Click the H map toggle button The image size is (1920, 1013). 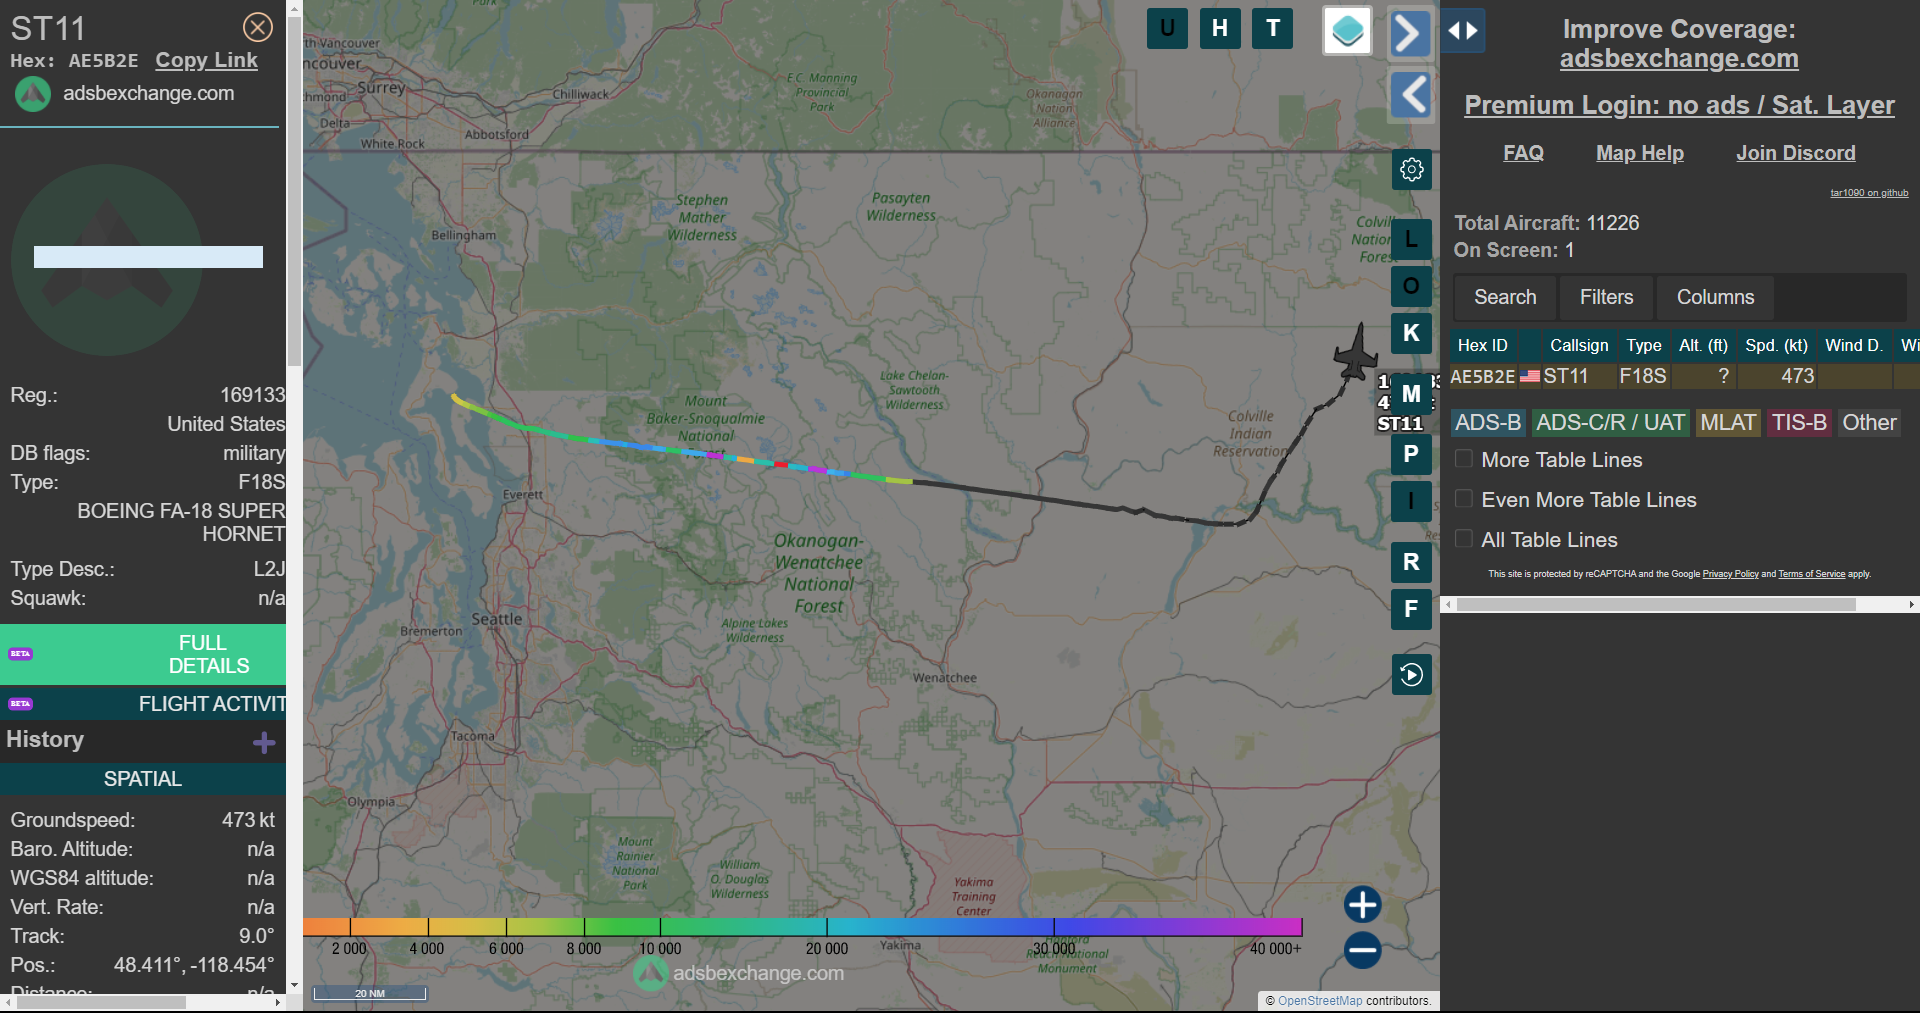1220,28
